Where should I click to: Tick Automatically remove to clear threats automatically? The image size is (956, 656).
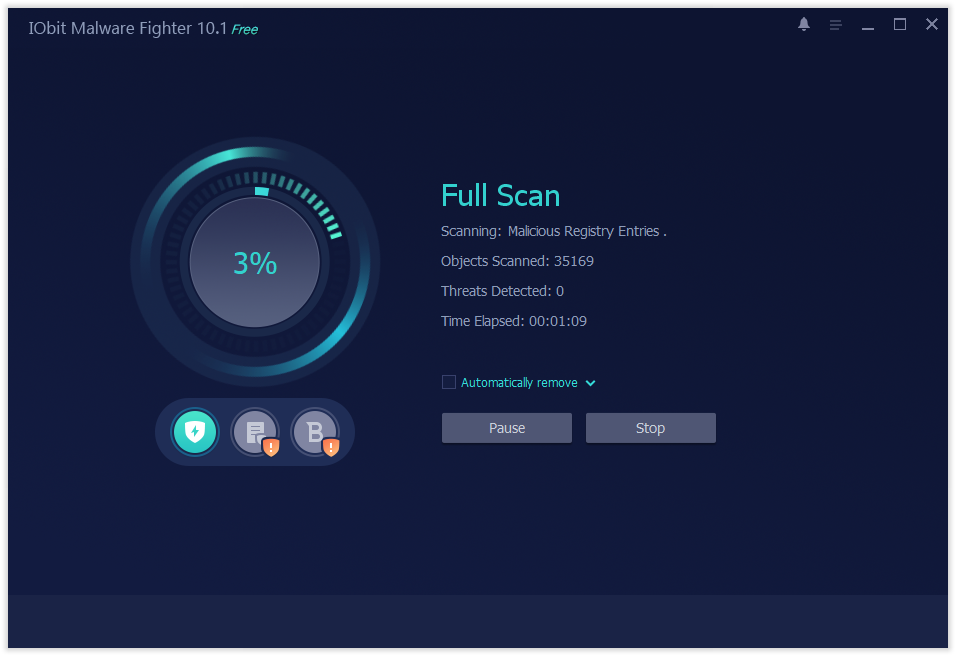[x=448, y=382]
